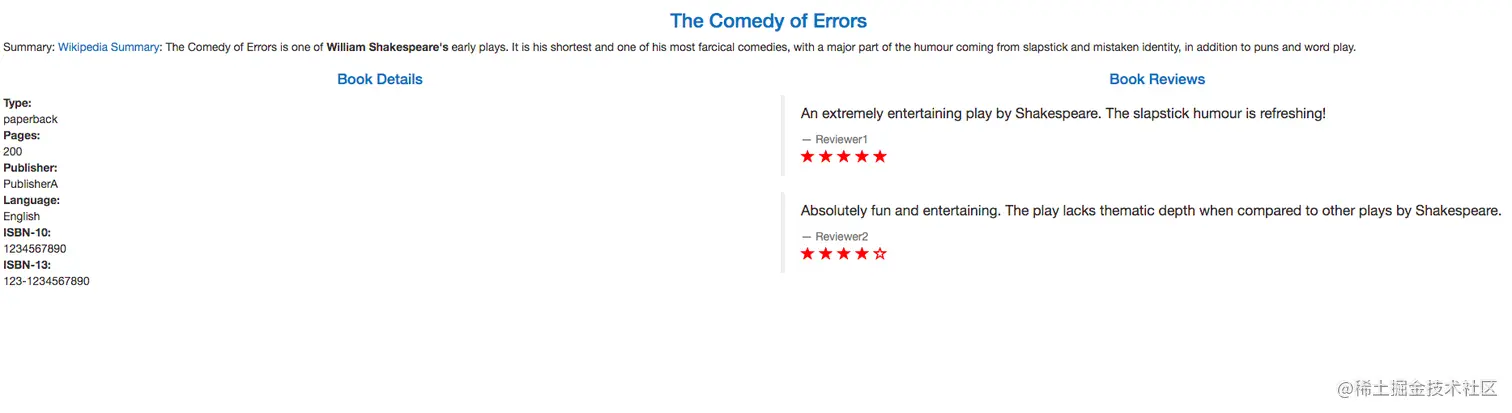This screenshot has height=413, width=1512.
Task: Click the ISBN-13 value 123-1234567890
Action: coord(46,282)
